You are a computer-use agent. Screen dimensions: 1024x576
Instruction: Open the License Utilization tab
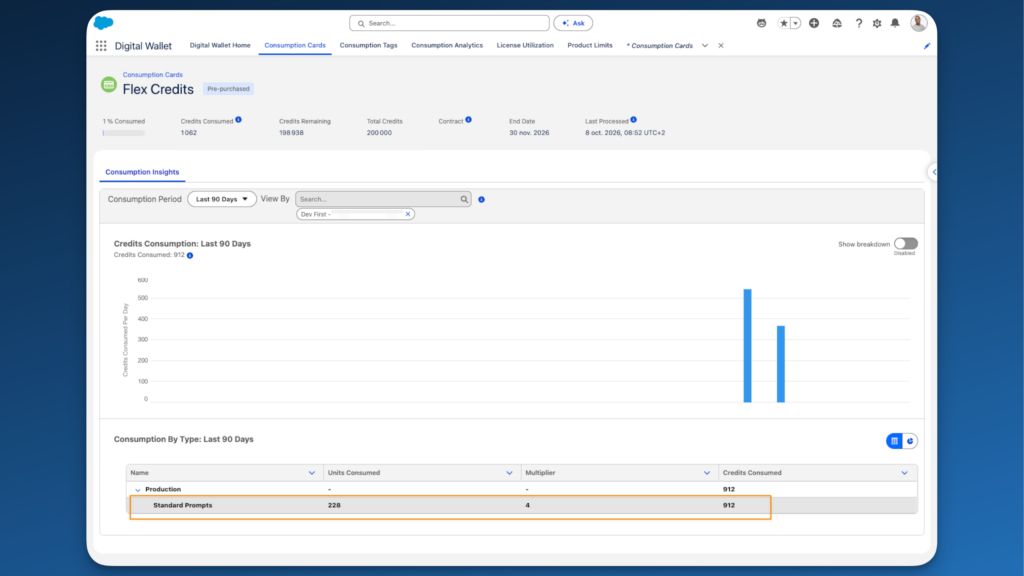[525, 45]
